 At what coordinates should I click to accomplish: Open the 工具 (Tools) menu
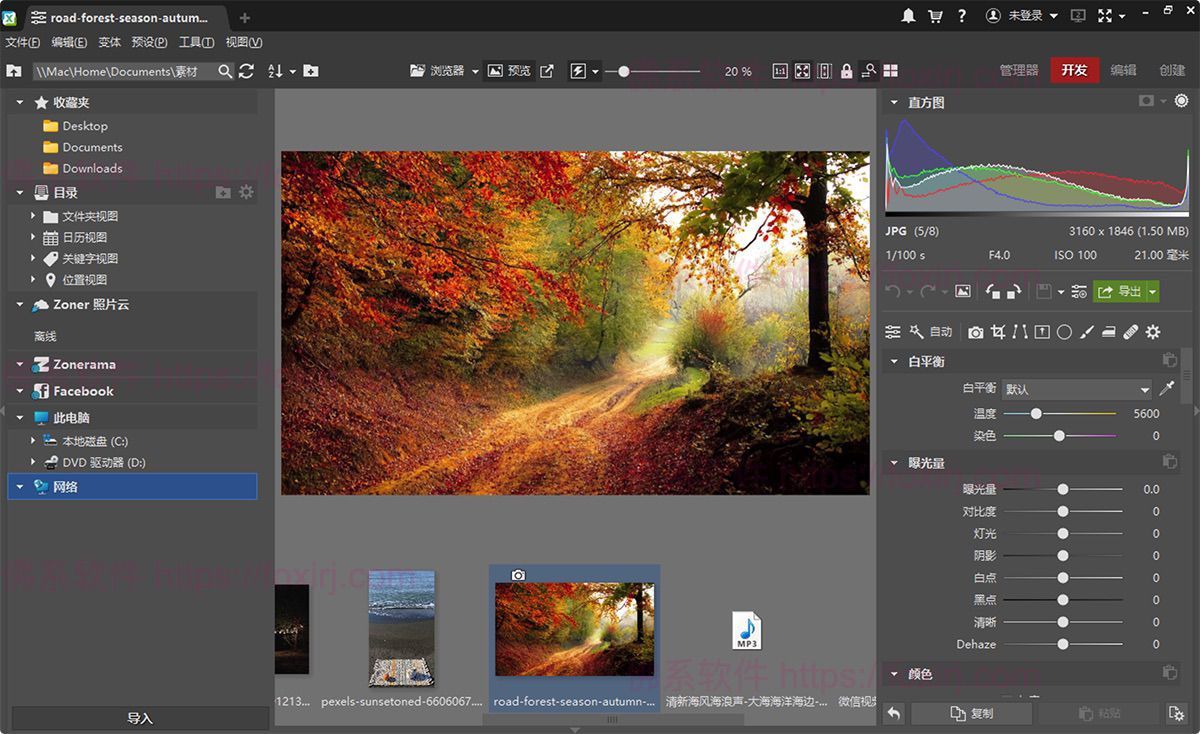point(195,42)
